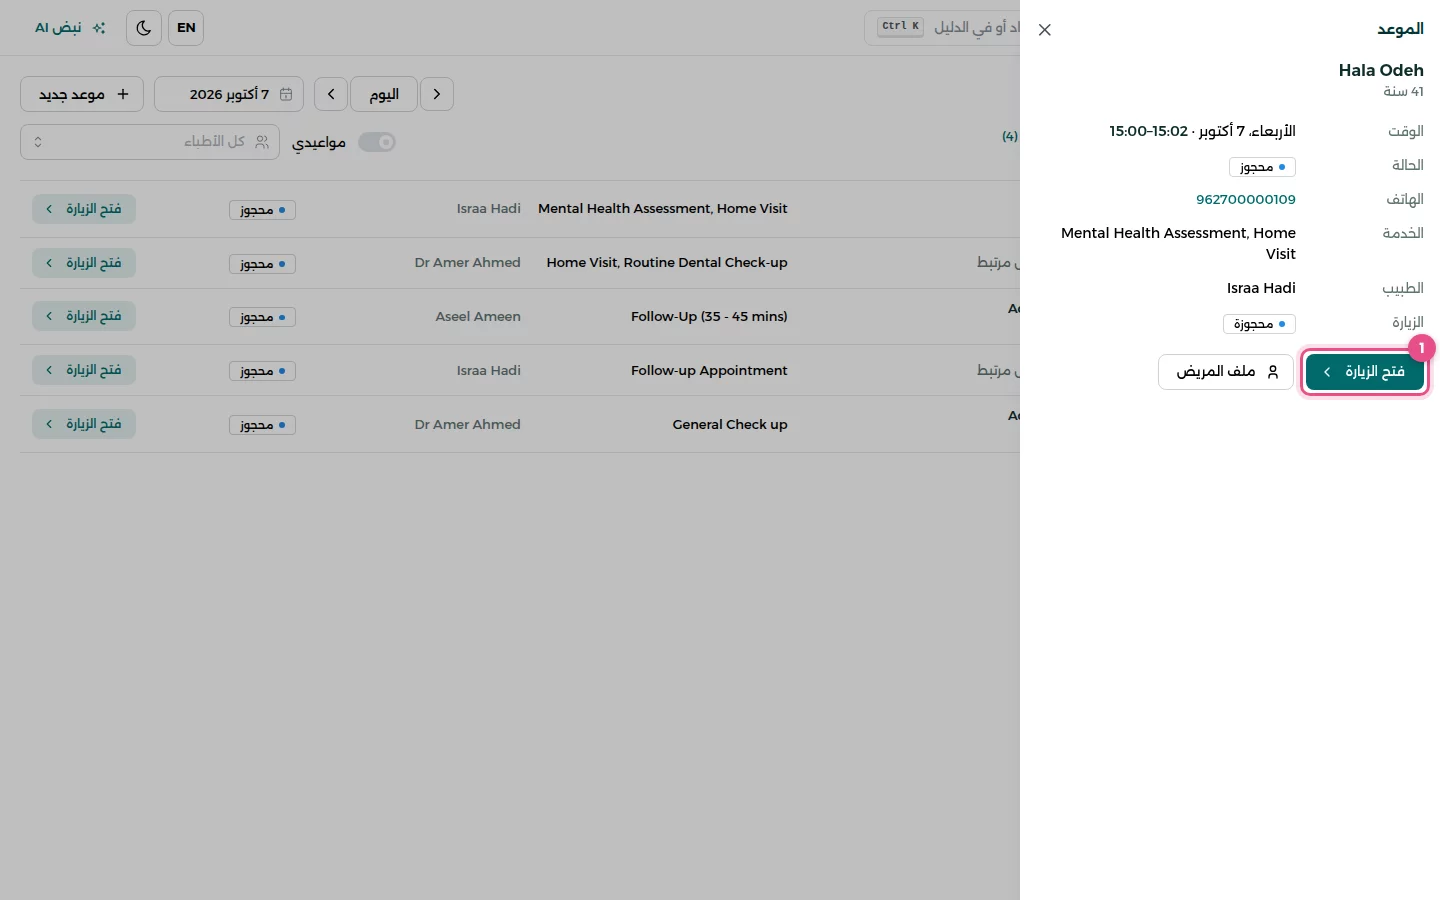
Task: Click General Check up service text
Action: pyautogui.click(x=730, y=424)
